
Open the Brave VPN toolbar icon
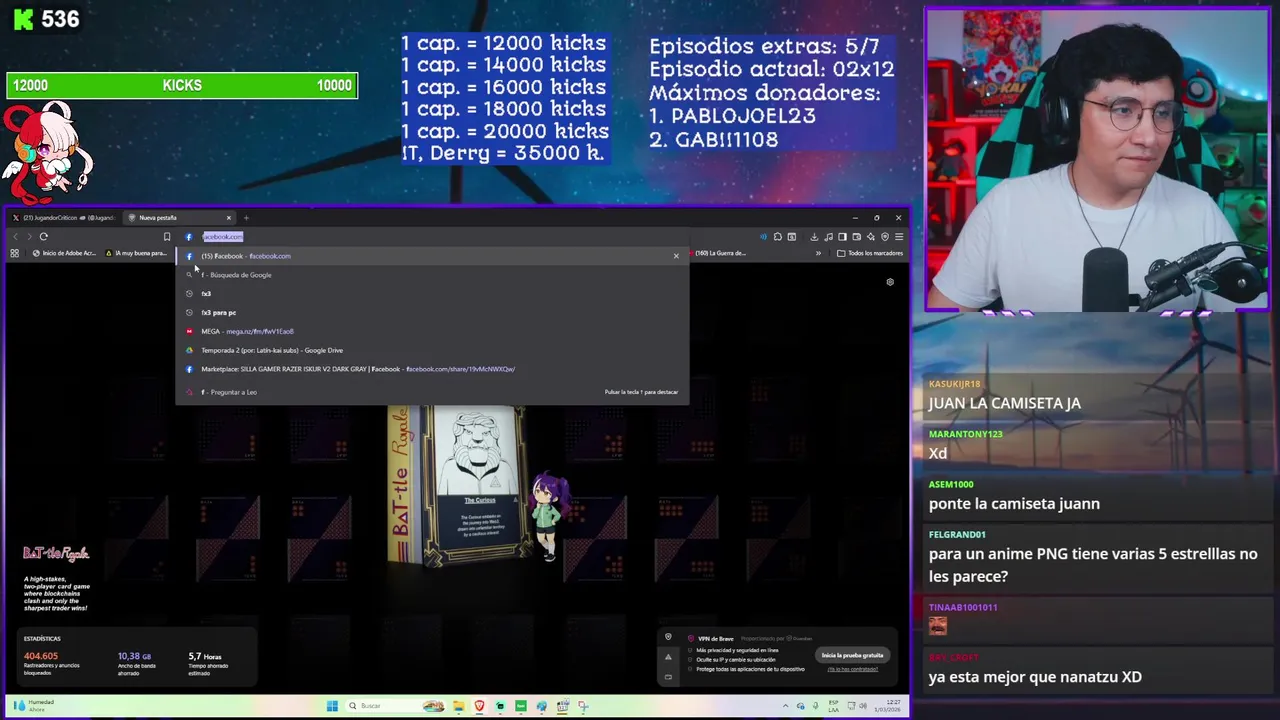pos(885,237)
